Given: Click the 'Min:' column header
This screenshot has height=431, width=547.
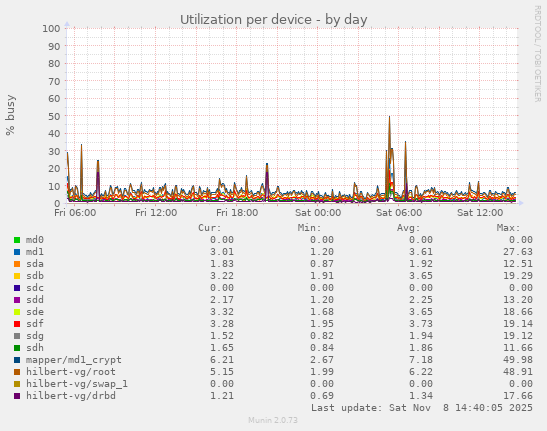Looking at the screenshot, I should [309, 228].
